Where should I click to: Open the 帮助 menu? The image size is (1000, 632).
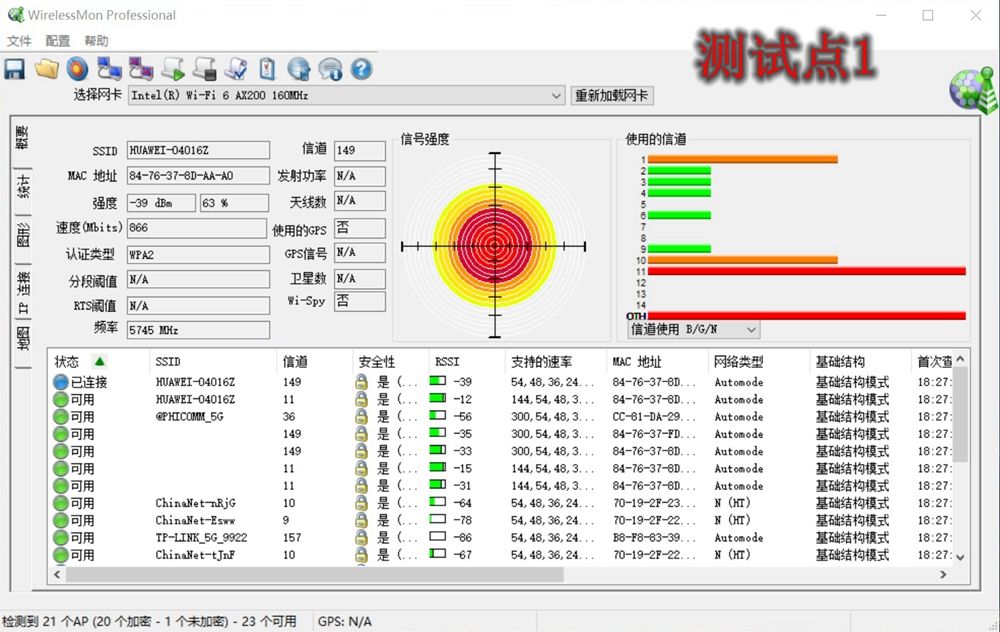tap(96, 41)
